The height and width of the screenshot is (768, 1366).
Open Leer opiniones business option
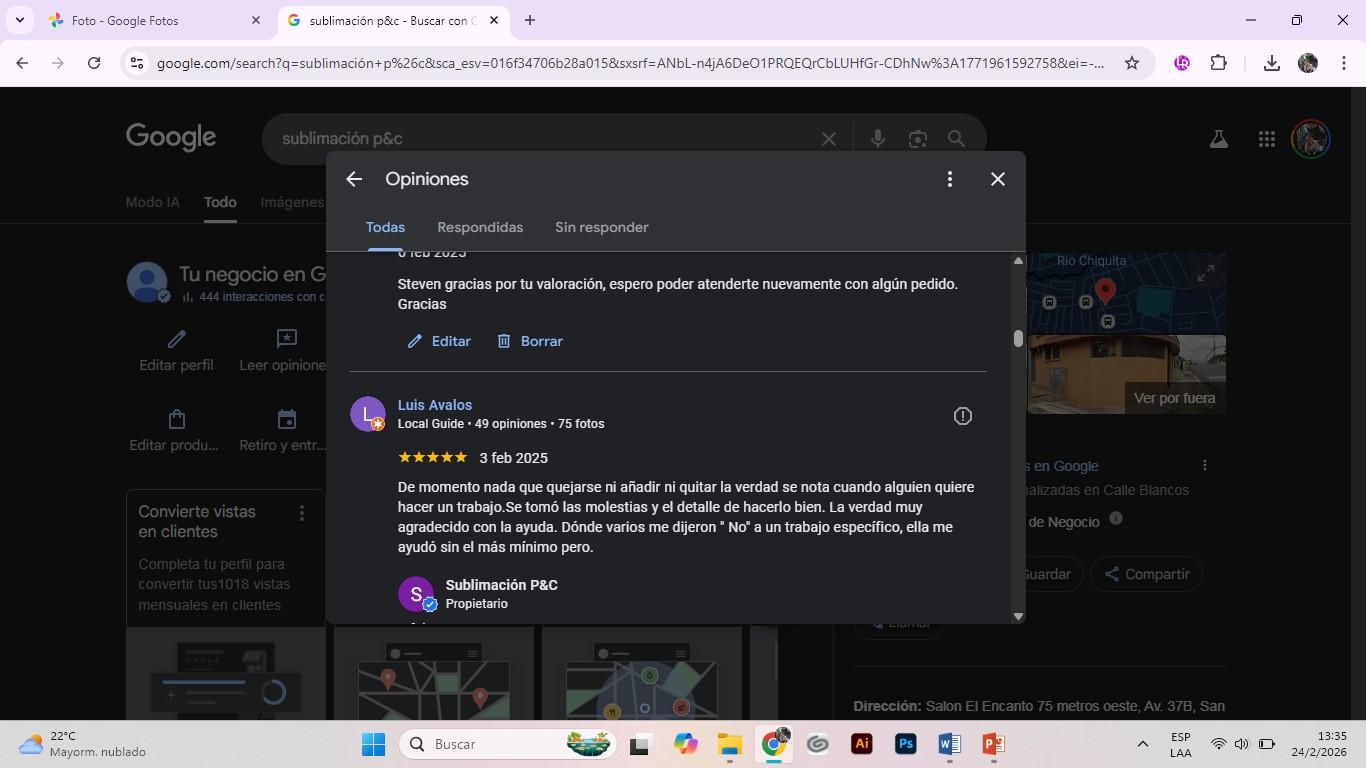tap(284, 351)
